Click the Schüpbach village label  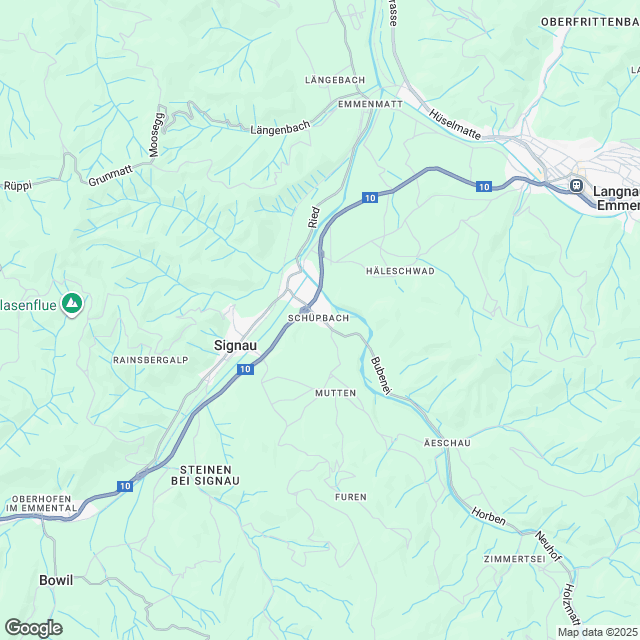tap(318, 318)
